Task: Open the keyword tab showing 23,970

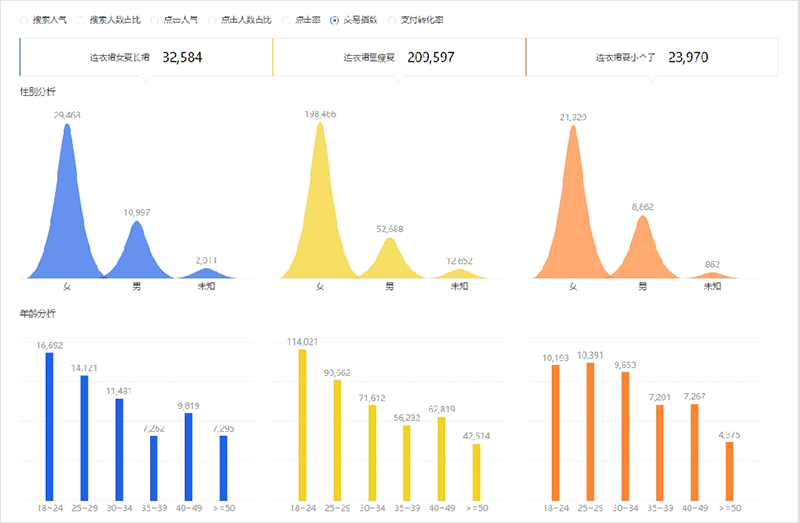Action: [652, 58]
